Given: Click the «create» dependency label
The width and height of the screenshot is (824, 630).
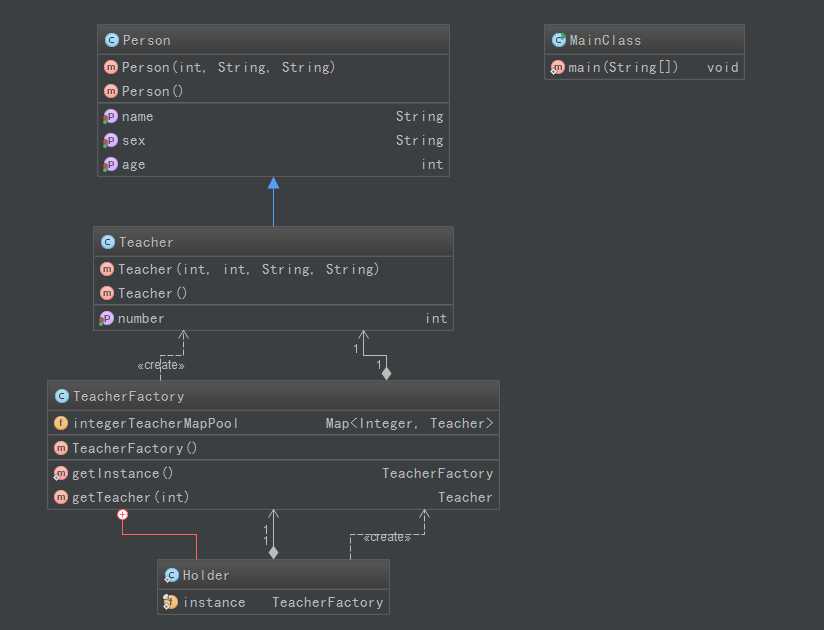Looking at the screenshot, I should coord(161,366).
